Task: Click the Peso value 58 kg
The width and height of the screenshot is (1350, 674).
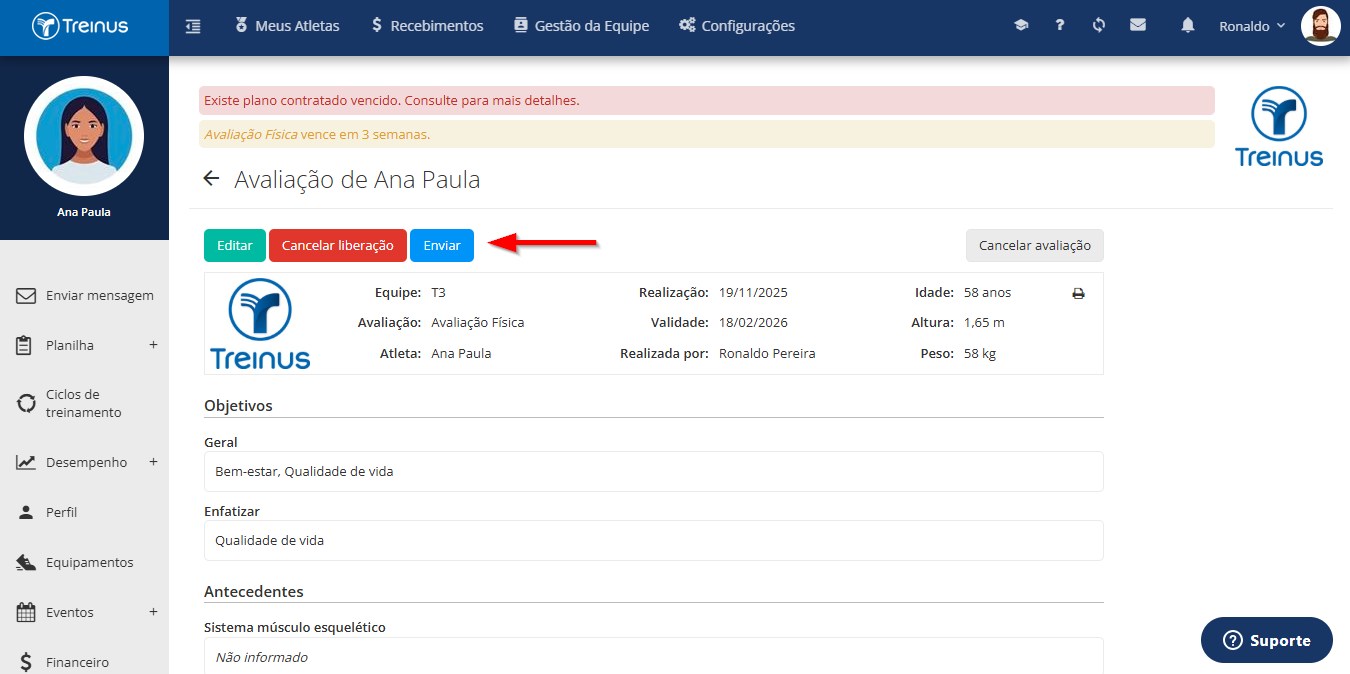Action: point(980,353)
